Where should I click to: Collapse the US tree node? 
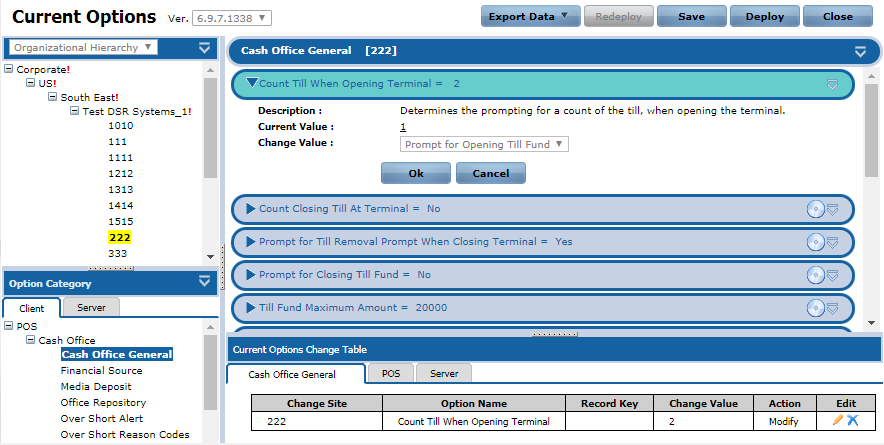pos(30,83)
